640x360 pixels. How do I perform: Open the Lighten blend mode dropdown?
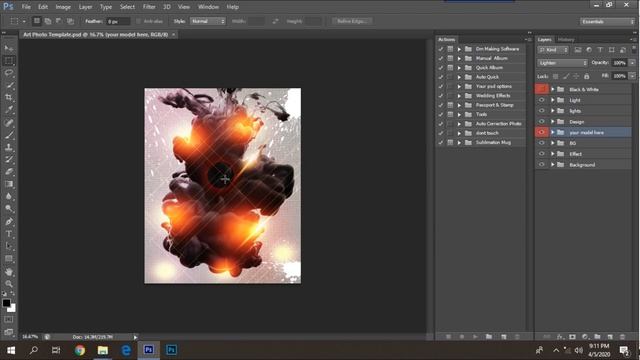tap(562, 63)
